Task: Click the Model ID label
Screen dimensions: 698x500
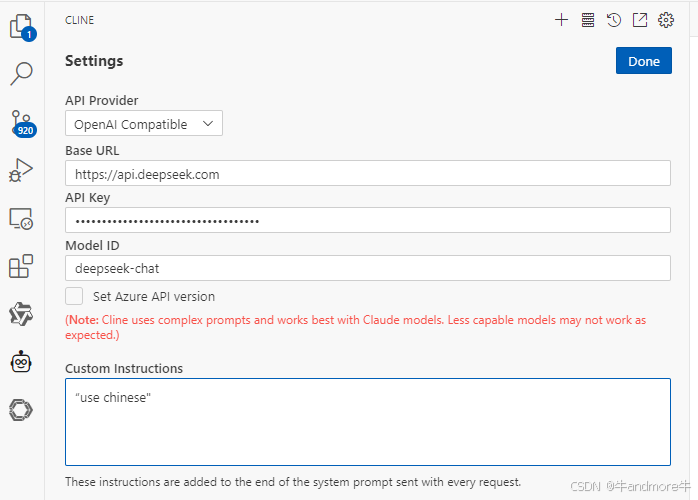Action: [92, 245]
